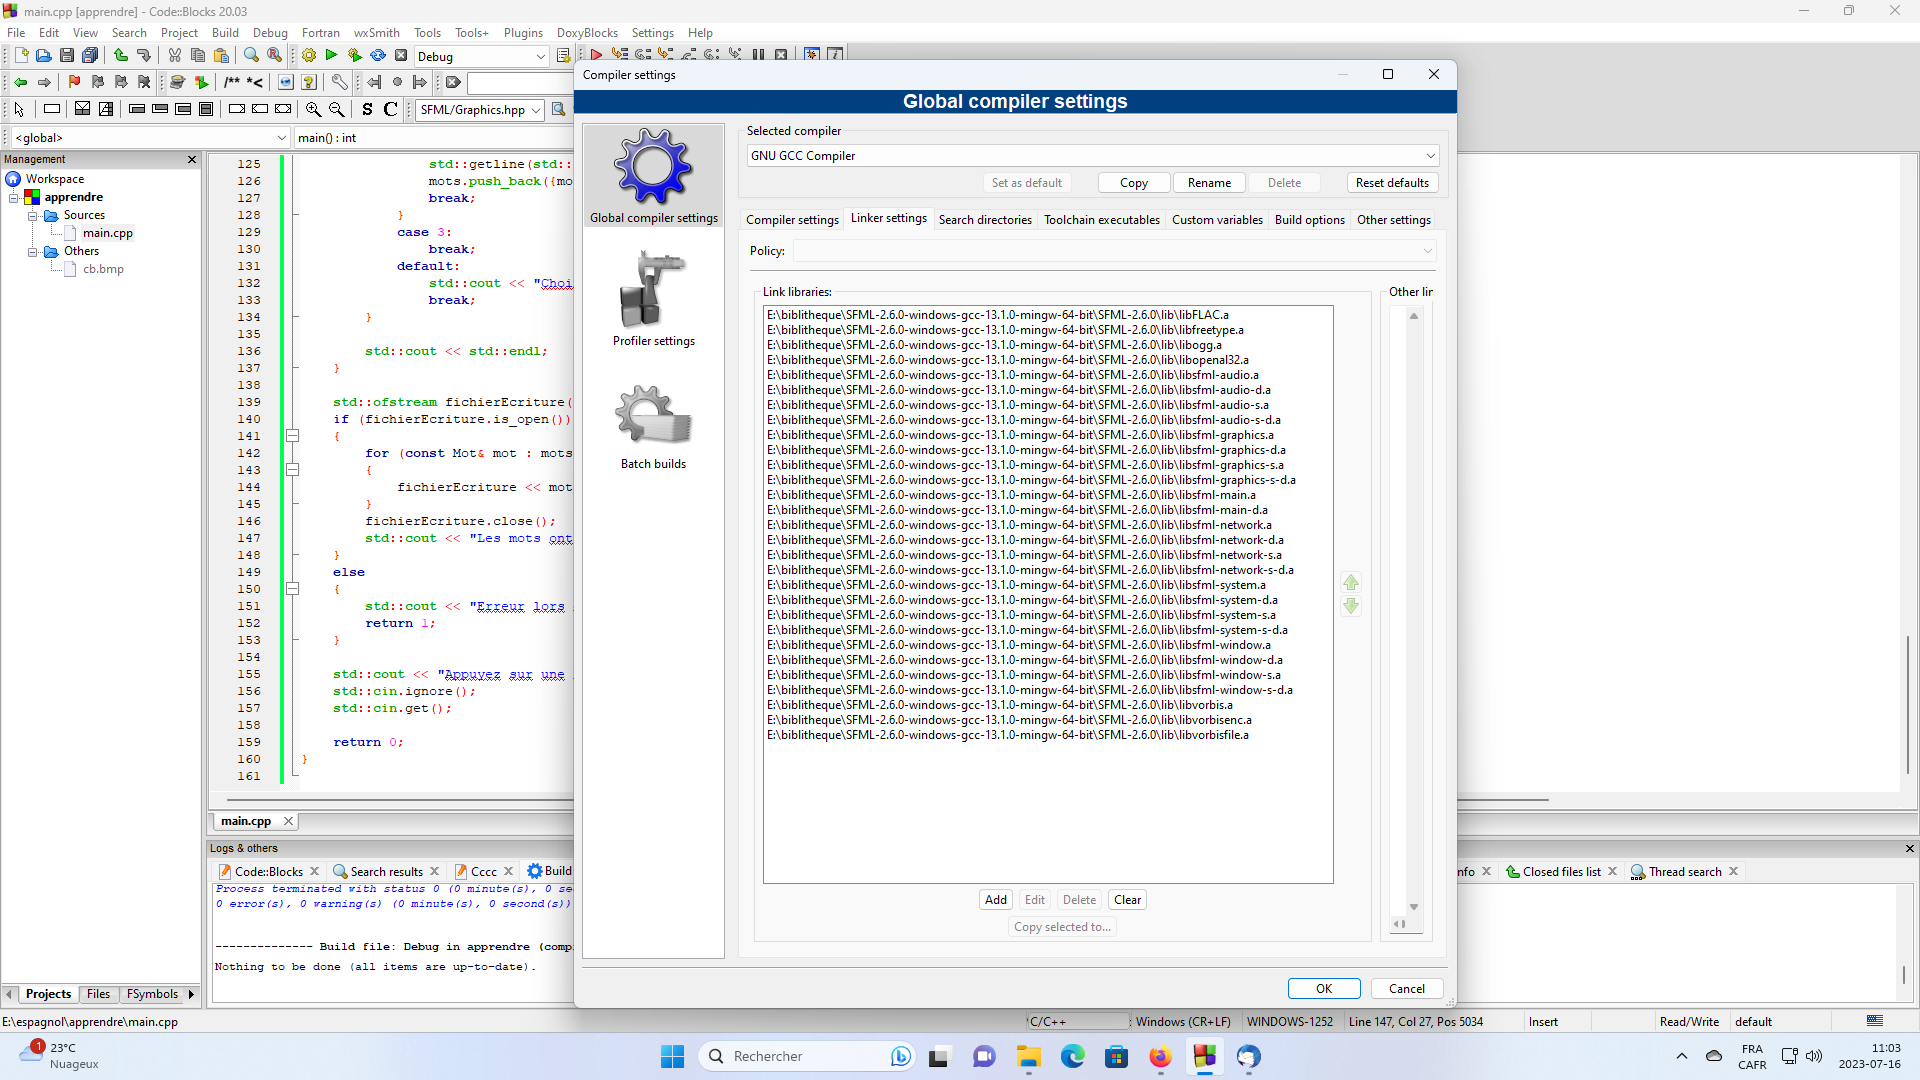Screen dimensions: 1920x1080
Task: Collapse the apprendre project node
Action: [x=14, y=197]
